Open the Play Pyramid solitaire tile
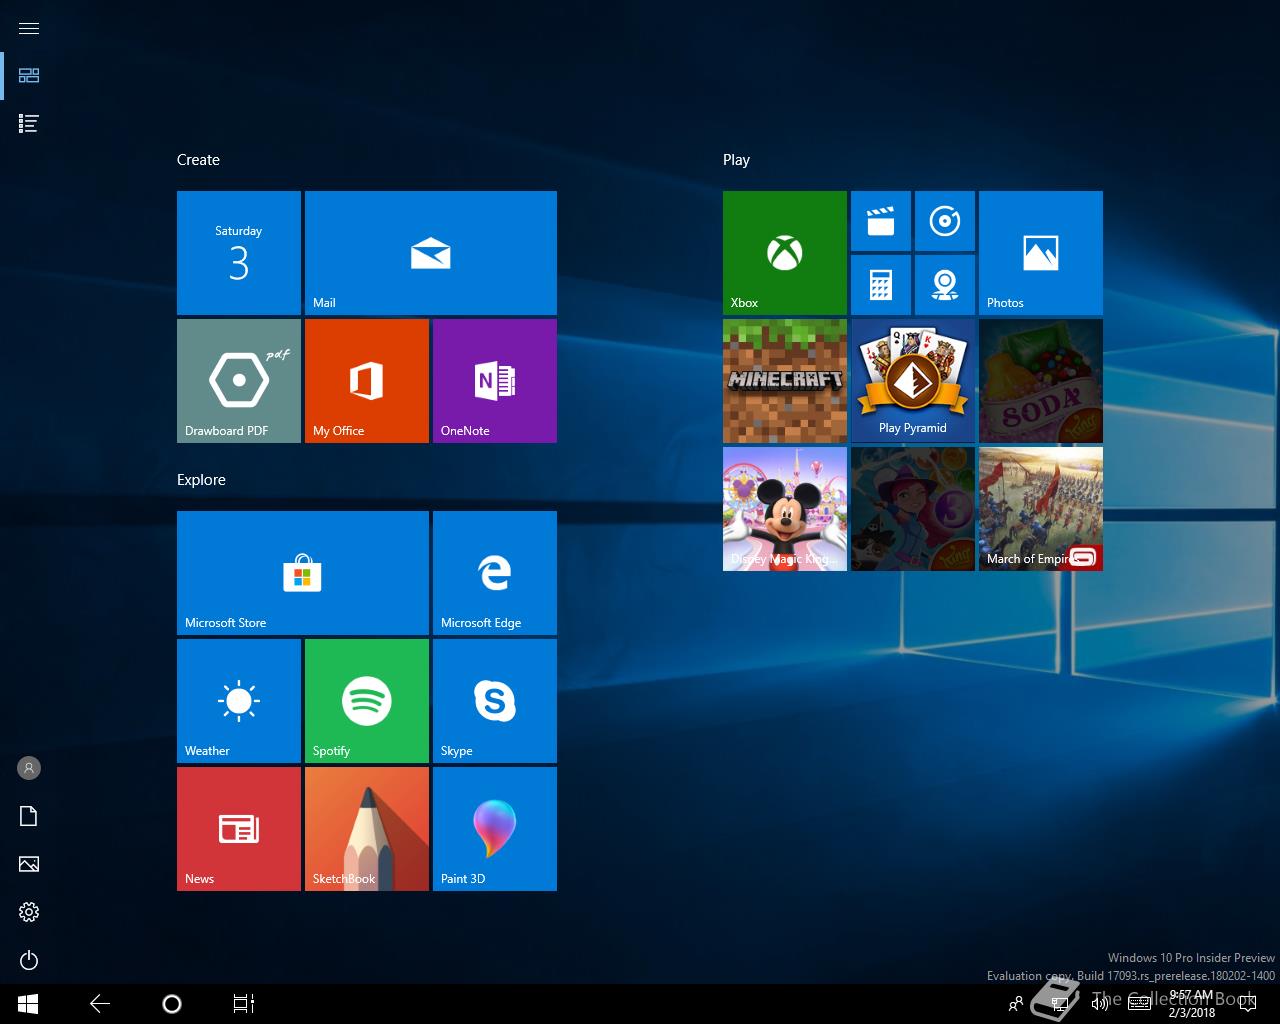 pyautogui.click(x=913, y=381)
